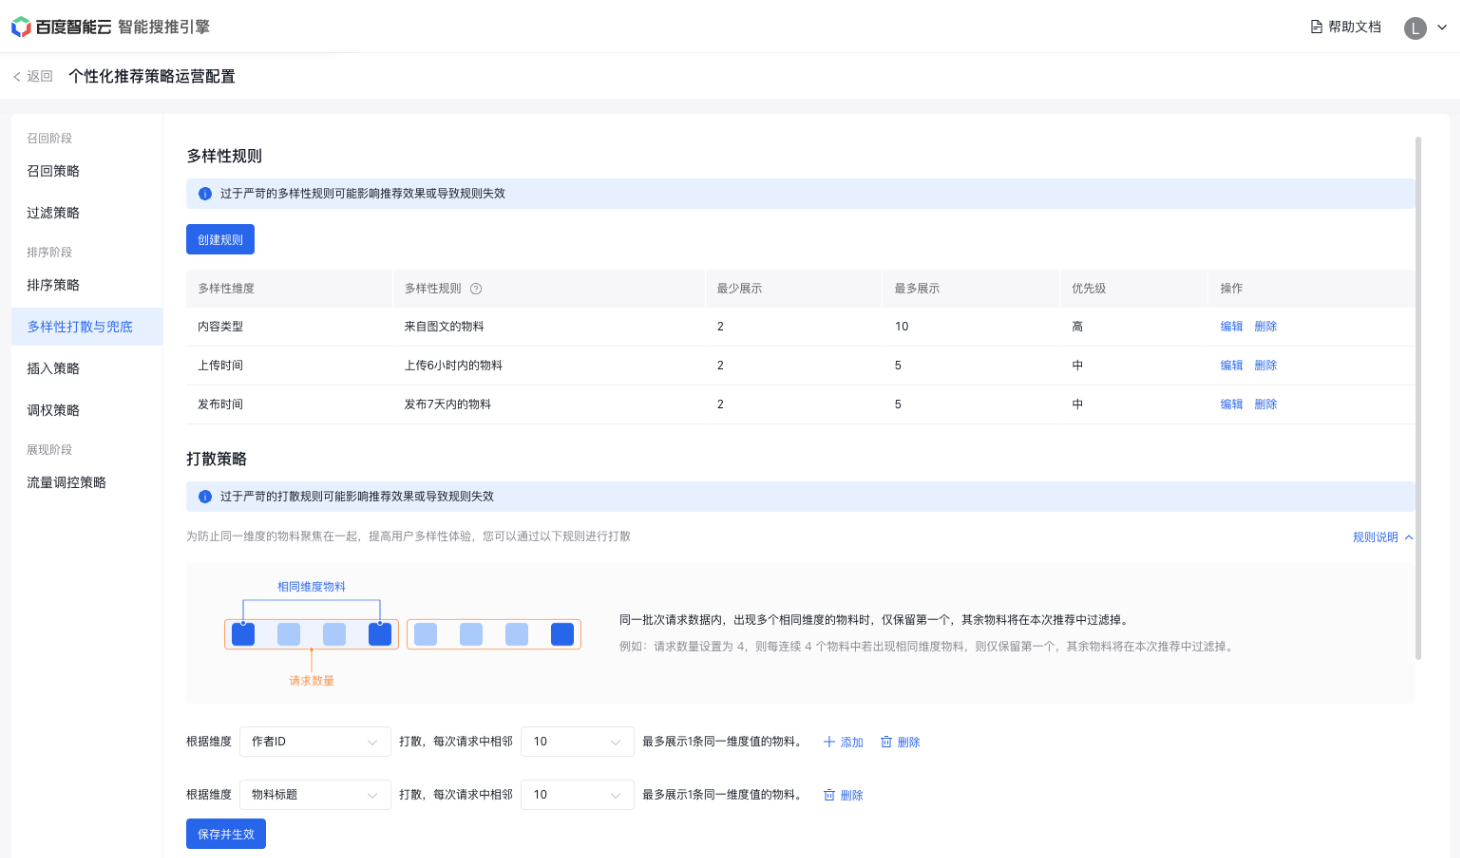Open the adjacent count dropdown in 物料标题 row
This screenshot has width=1460, height=858.
click(577, 795)
